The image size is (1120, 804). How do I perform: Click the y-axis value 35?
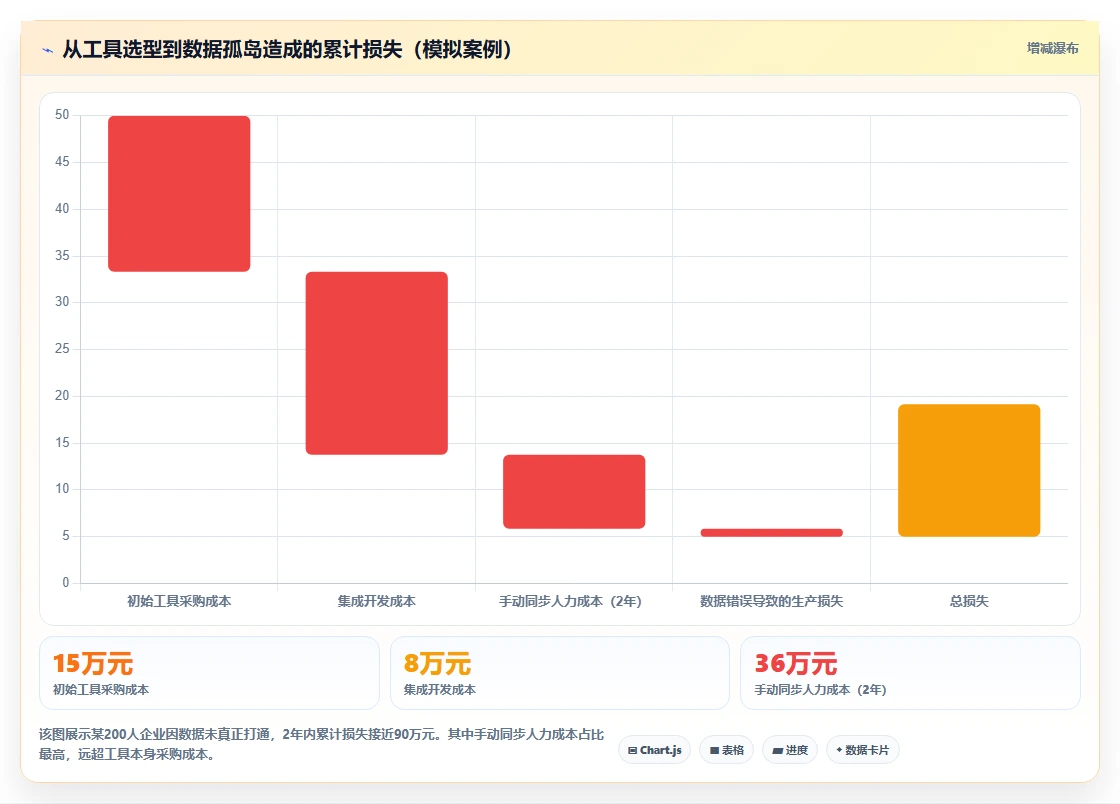62,256
